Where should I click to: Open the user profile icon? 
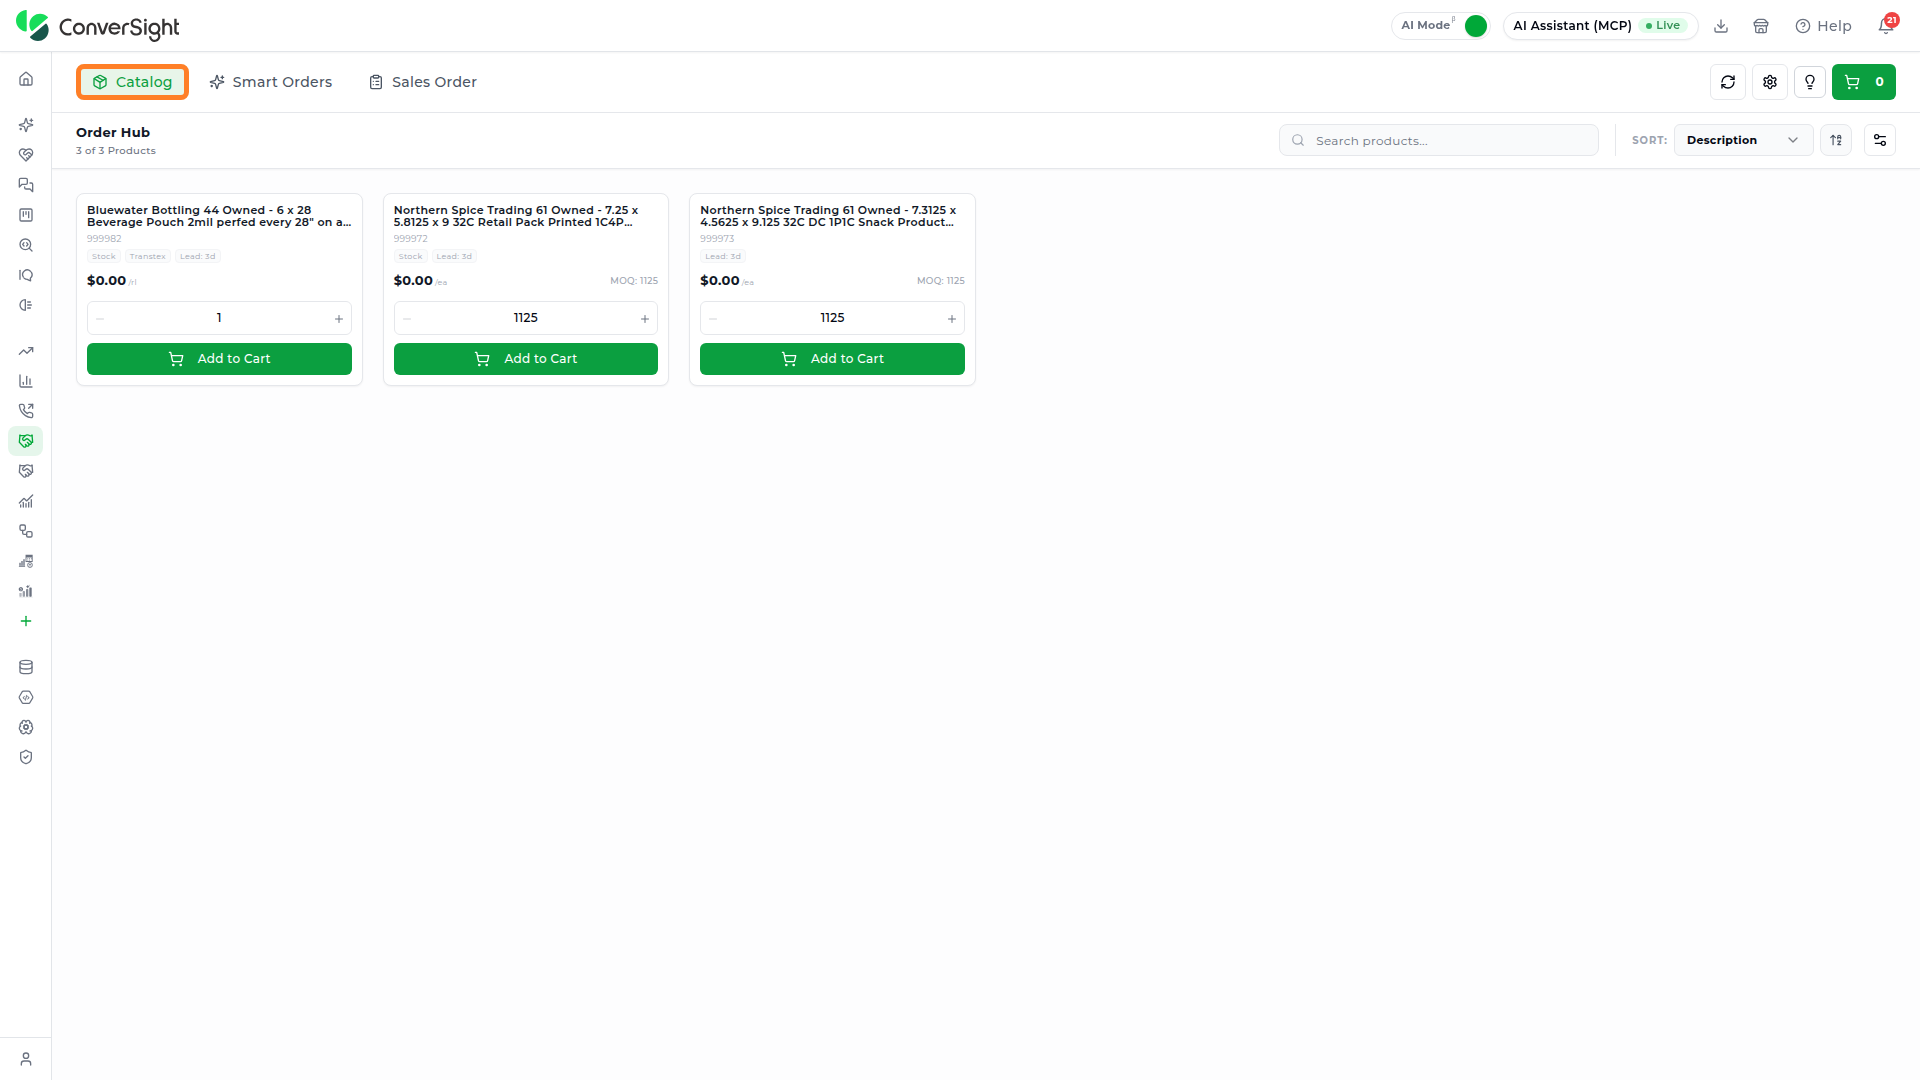(26, 1059)
